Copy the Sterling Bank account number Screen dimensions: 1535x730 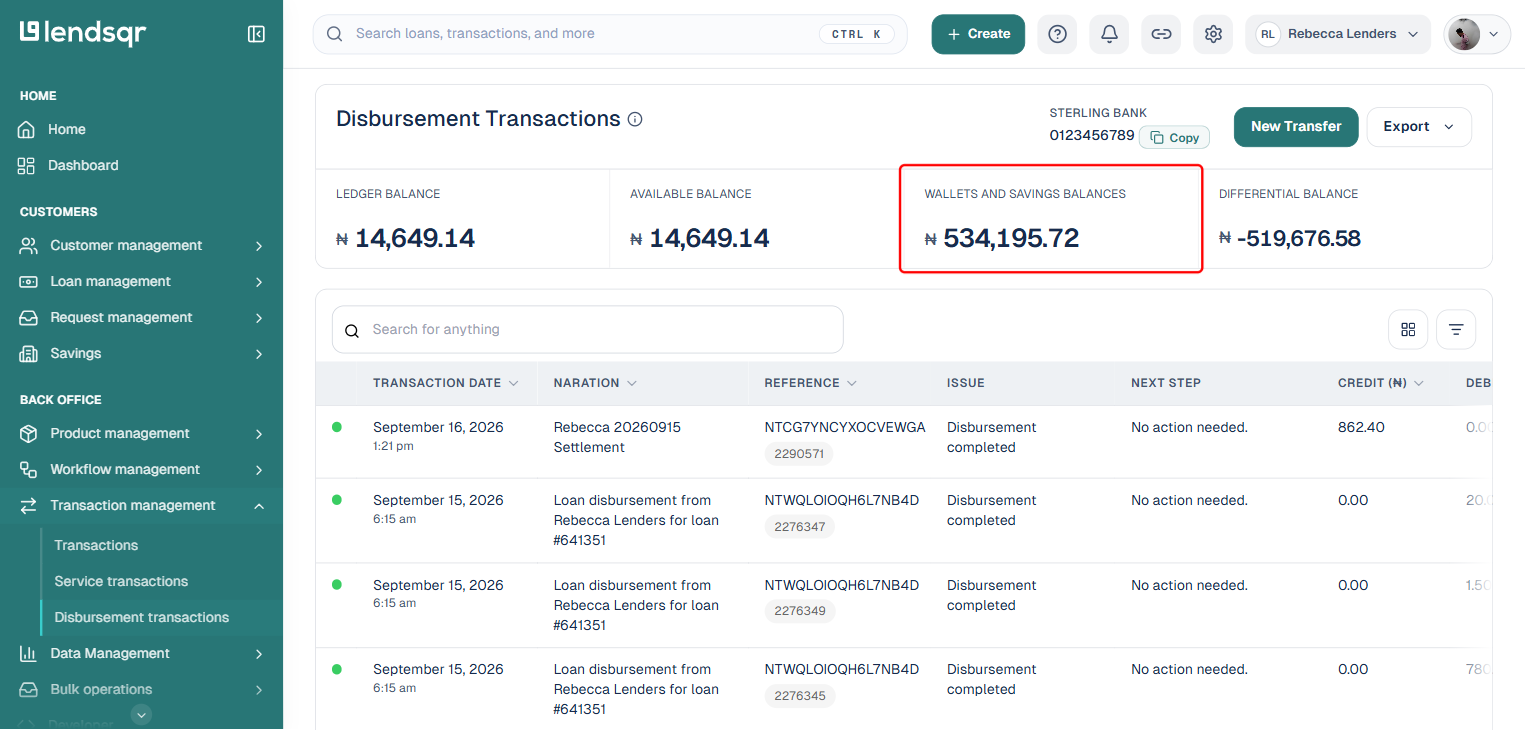point(1174,138)
